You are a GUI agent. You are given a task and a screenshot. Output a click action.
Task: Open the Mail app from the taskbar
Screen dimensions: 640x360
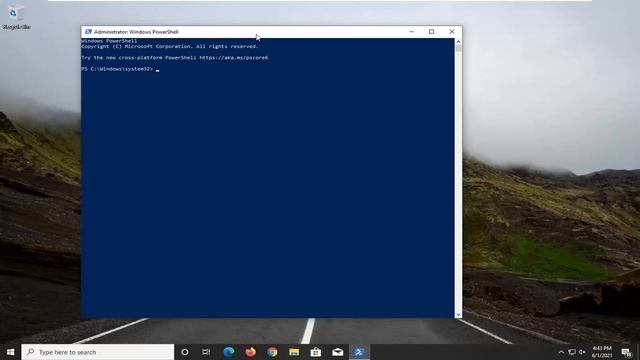point(338,352)
